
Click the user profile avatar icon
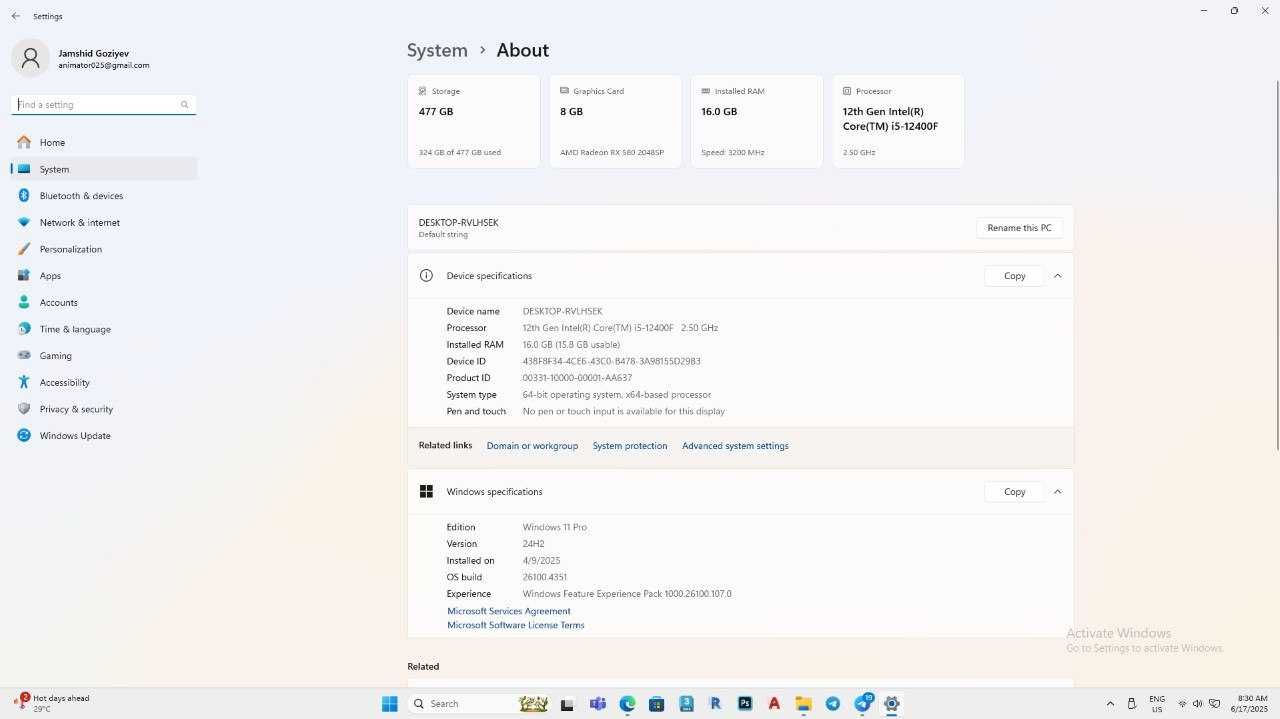coord(30,58)
